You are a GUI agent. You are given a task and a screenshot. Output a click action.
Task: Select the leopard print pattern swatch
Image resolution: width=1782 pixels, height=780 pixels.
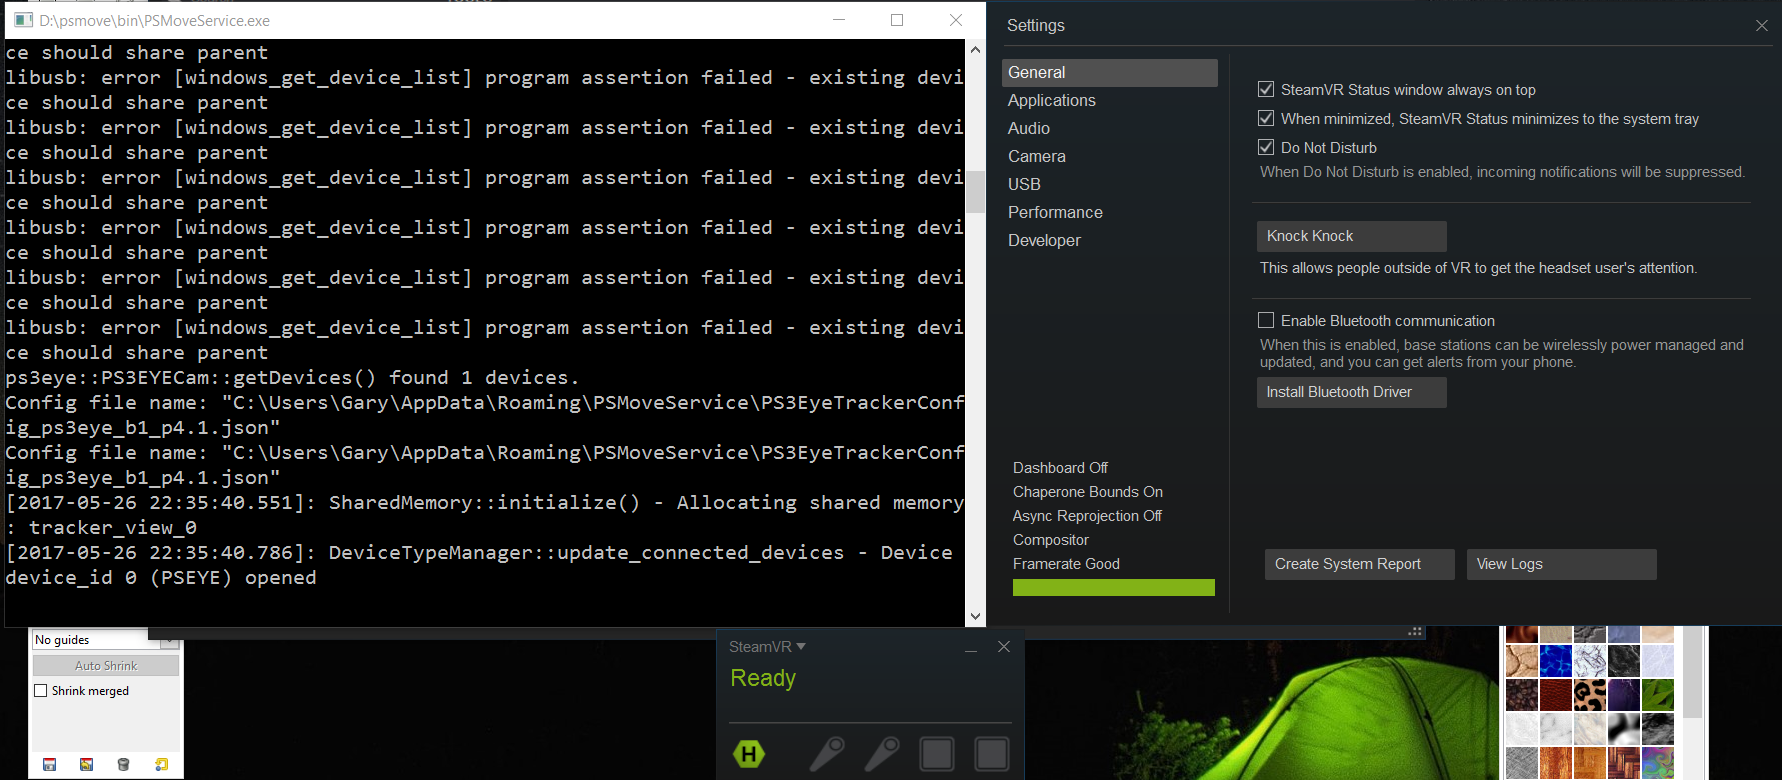coord(1590,695)
